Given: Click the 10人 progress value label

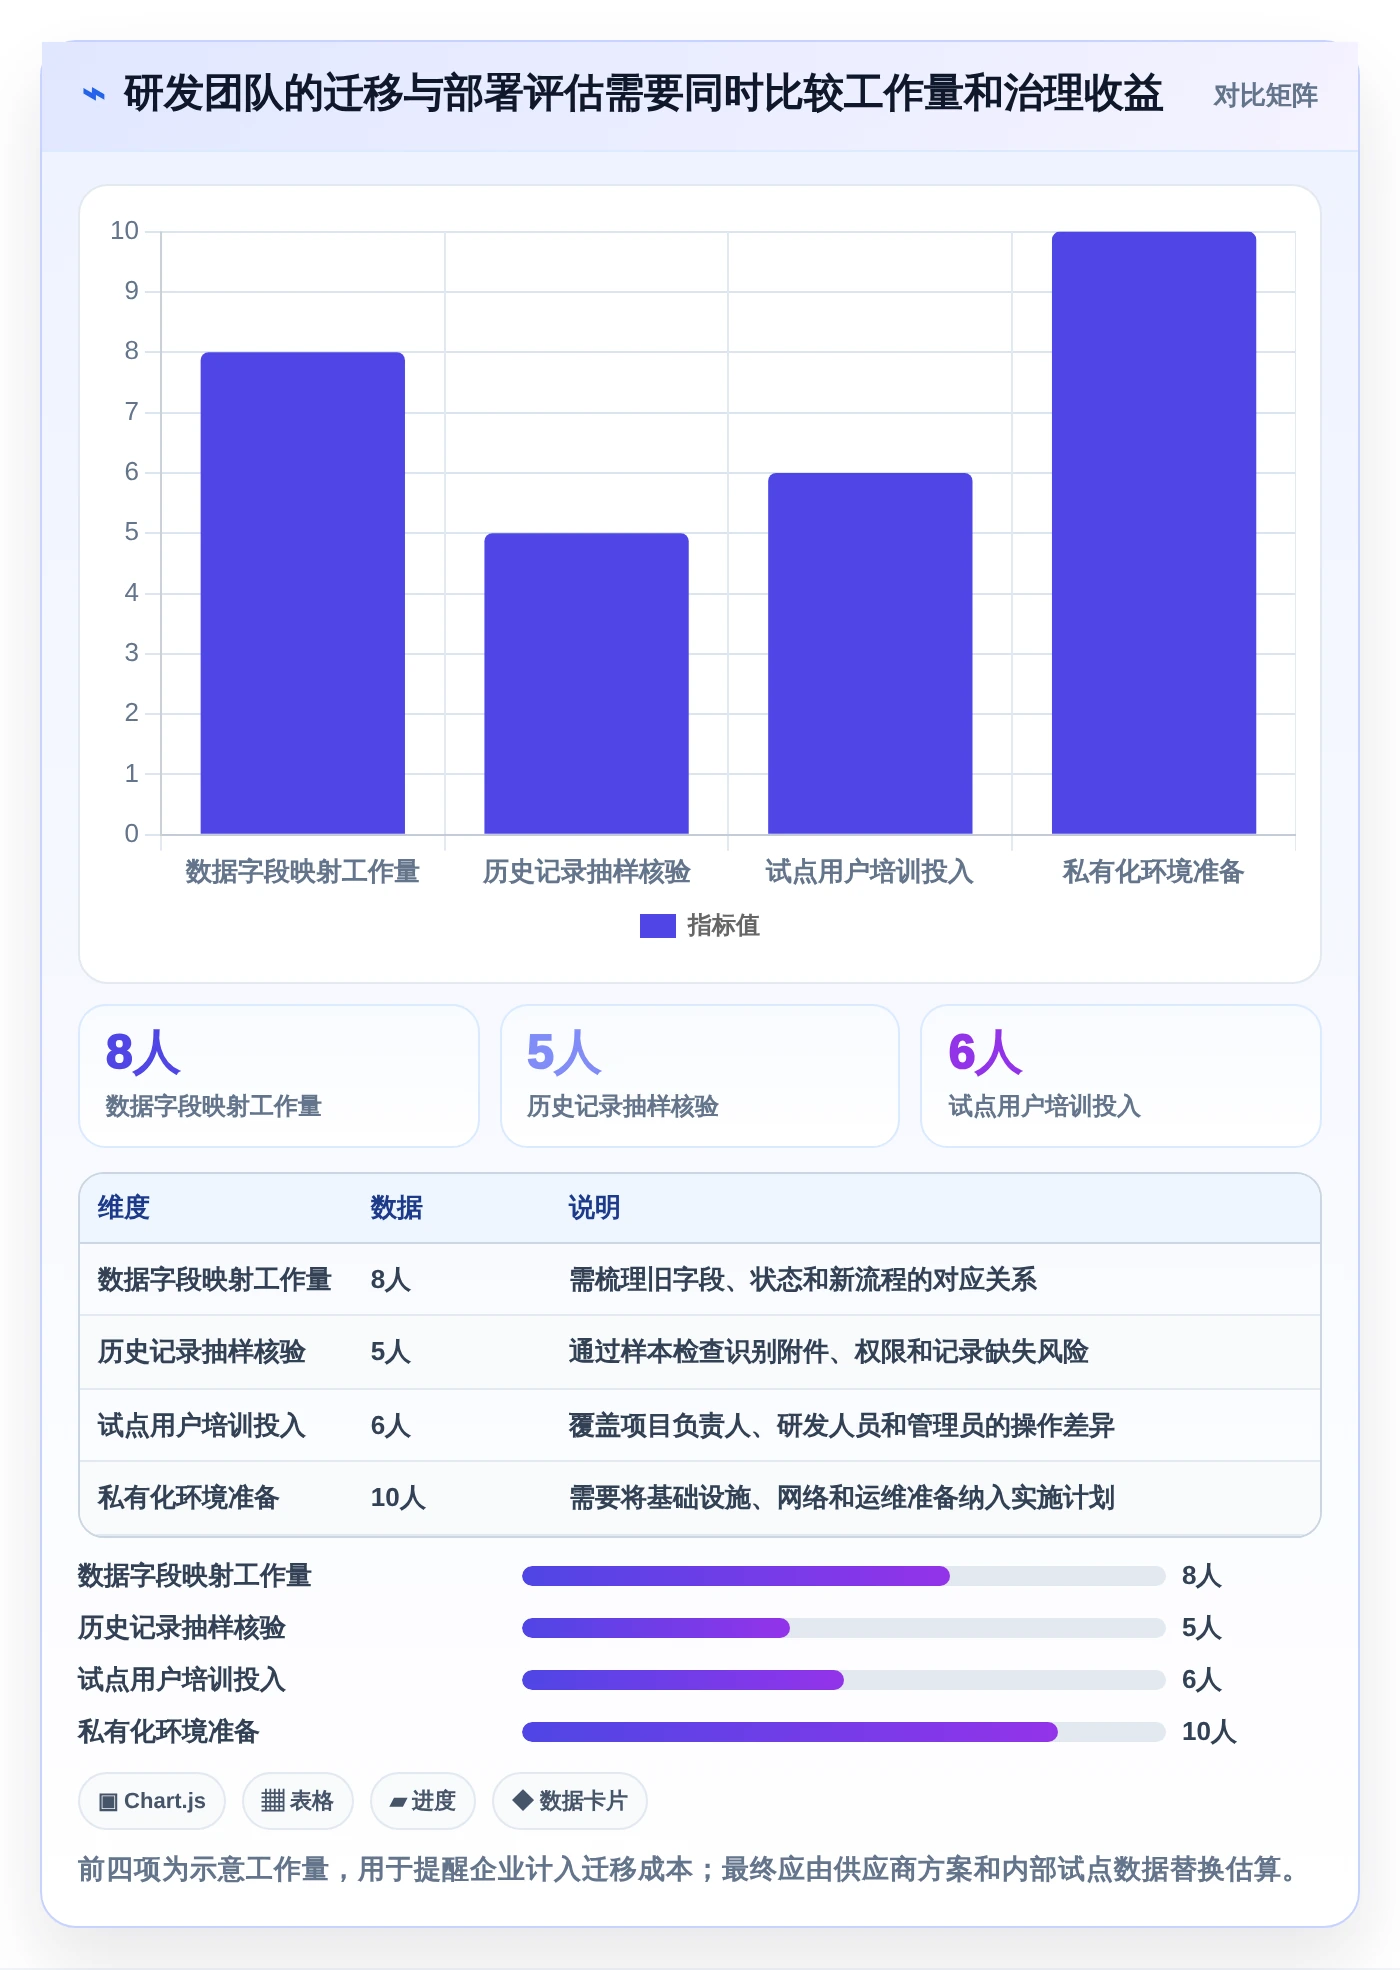Looking at the screenshot, I should point(1209,1732).
